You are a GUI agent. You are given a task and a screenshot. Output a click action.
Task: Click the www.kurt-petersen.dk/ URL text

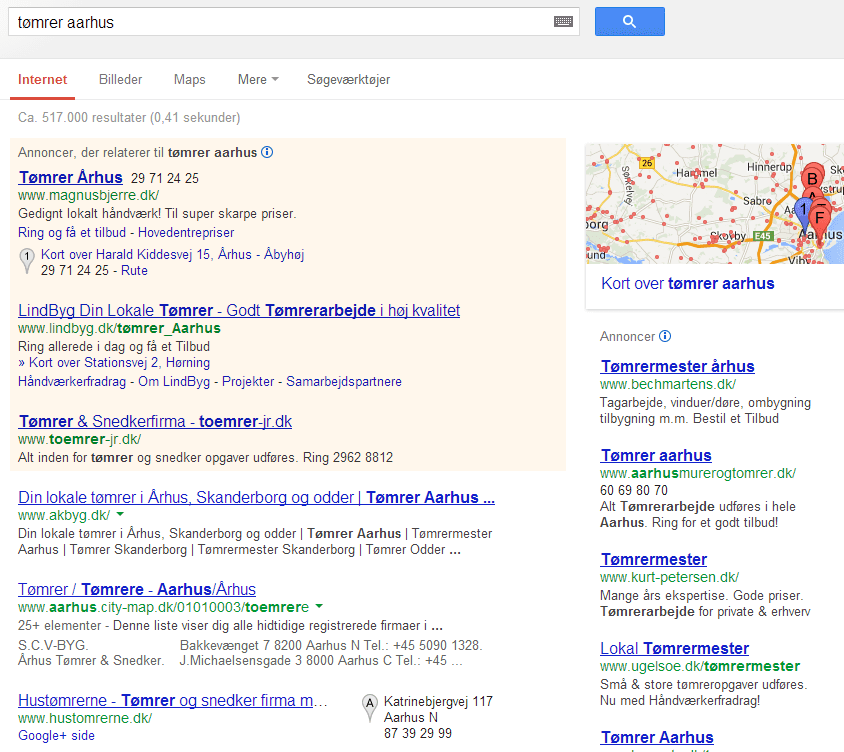coord(670,577)
